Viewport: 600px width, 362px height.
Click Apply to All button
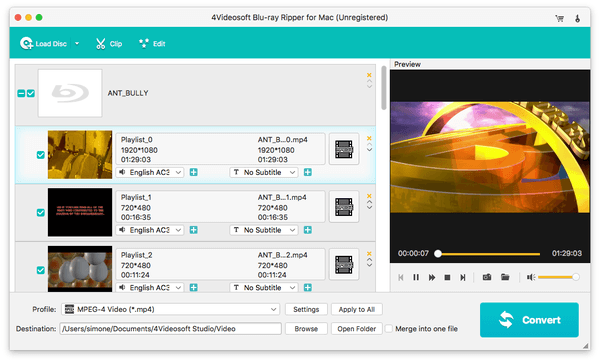point(357,309)
